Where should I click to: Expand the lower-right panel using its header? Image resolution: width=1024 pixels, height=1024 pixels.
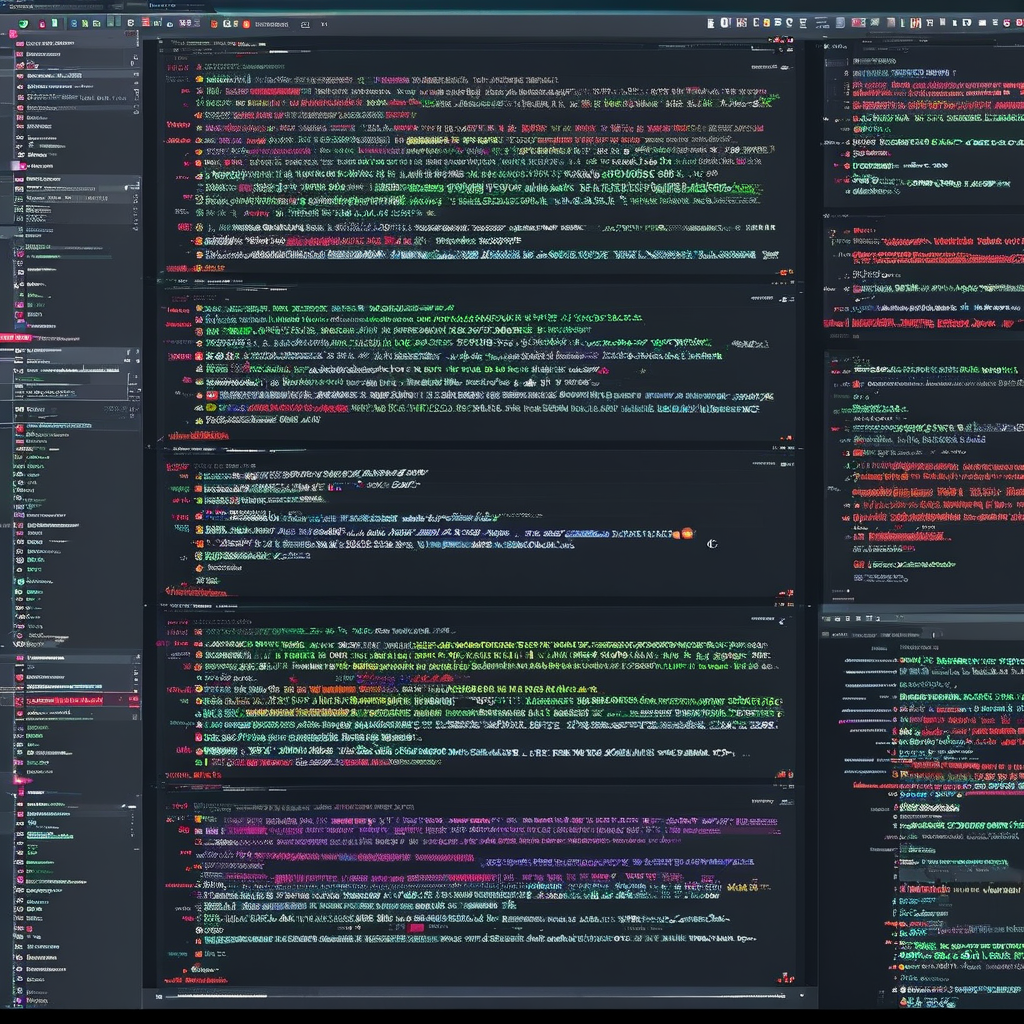tap(920, 619)
